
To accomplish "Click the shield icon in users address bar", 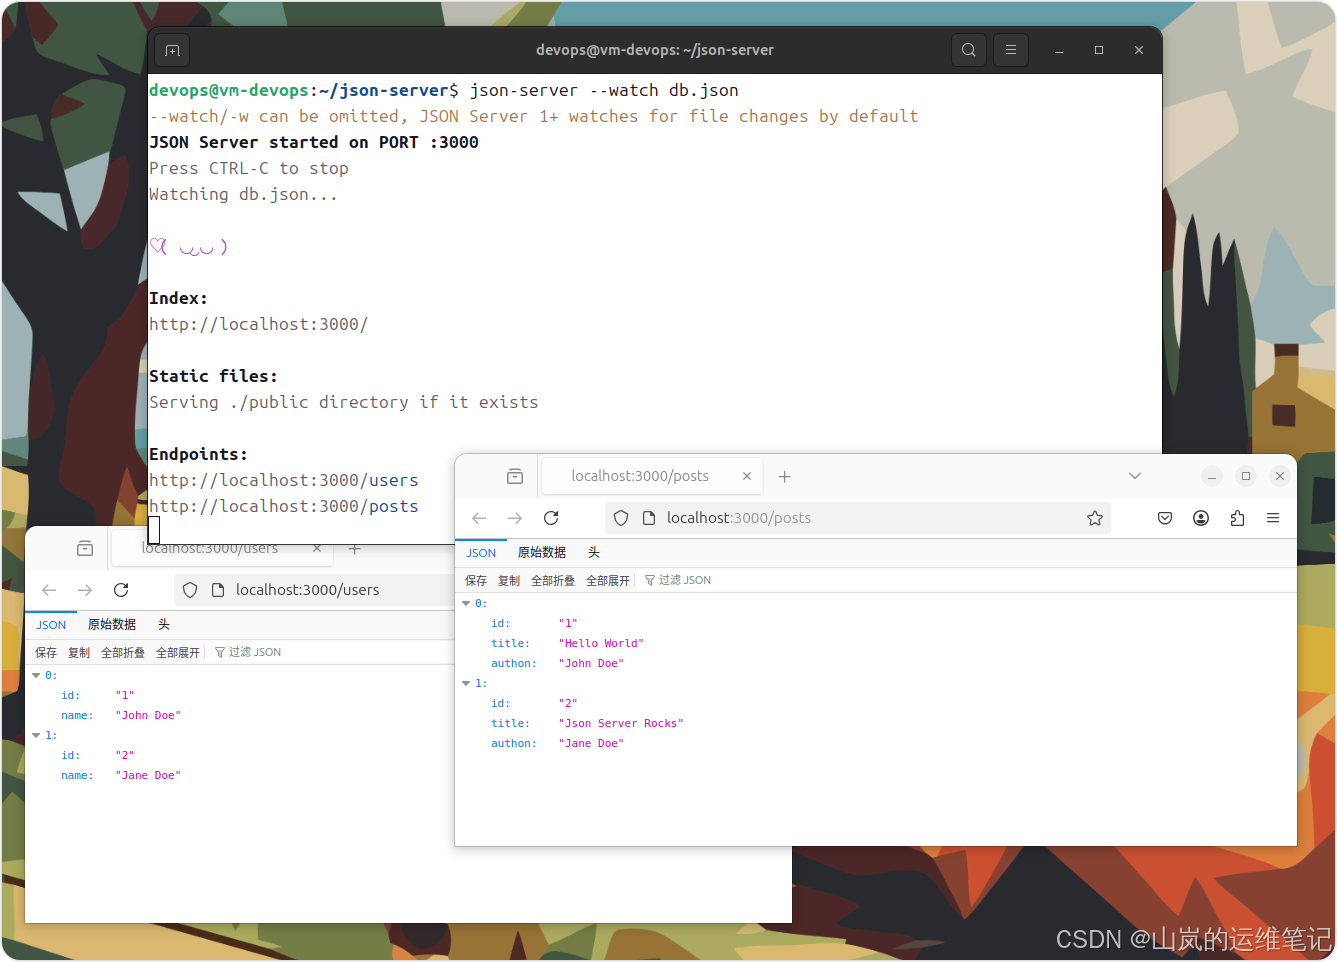I will click(190, 590).
